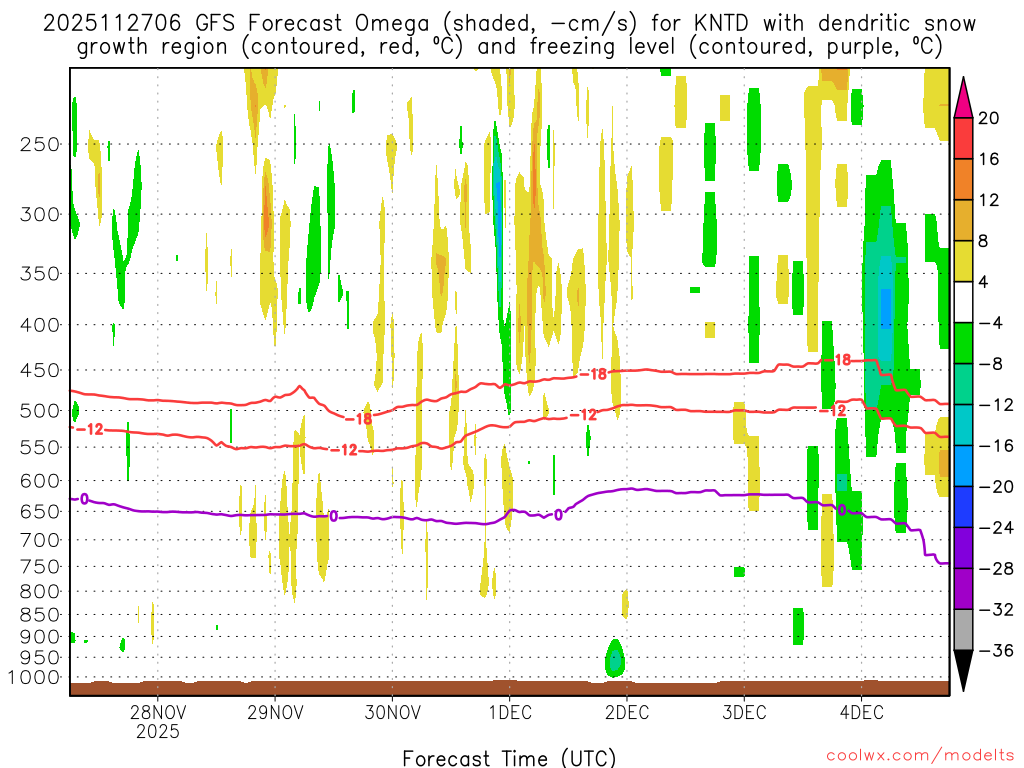This screenshot has width=1024, height=768.
Task: Click the yellow swatch between 4 and 8
Action: 963,261
